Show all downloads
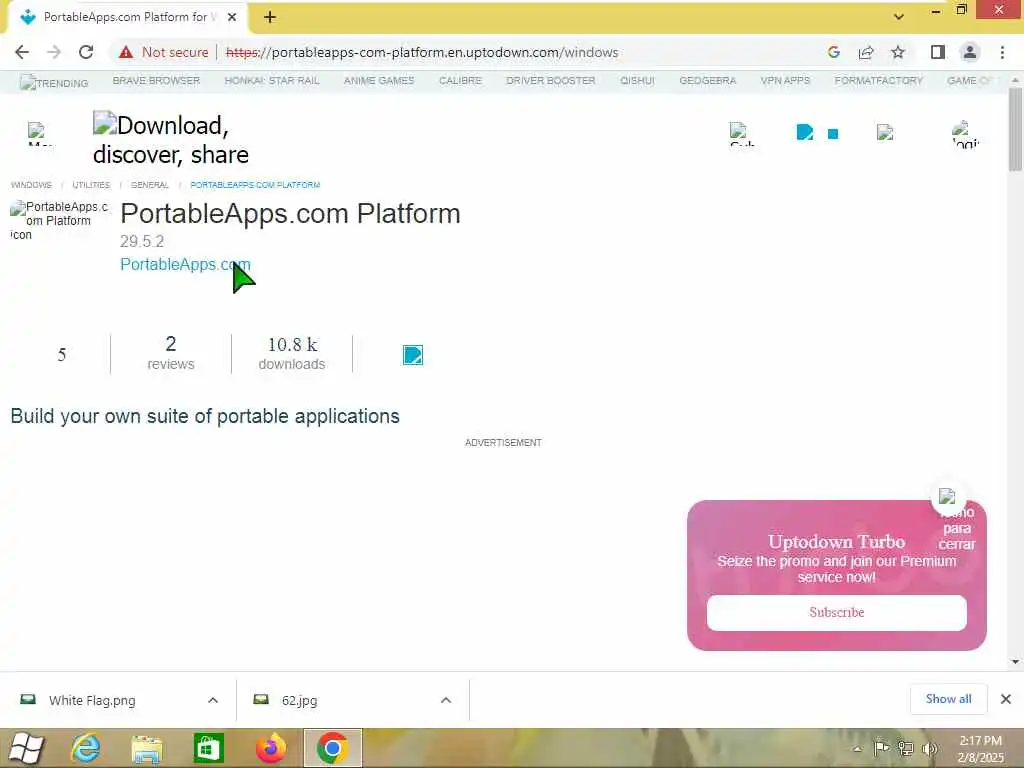Image resolution: width=1024 pixels, height=768 pixels. click(948, 699)
